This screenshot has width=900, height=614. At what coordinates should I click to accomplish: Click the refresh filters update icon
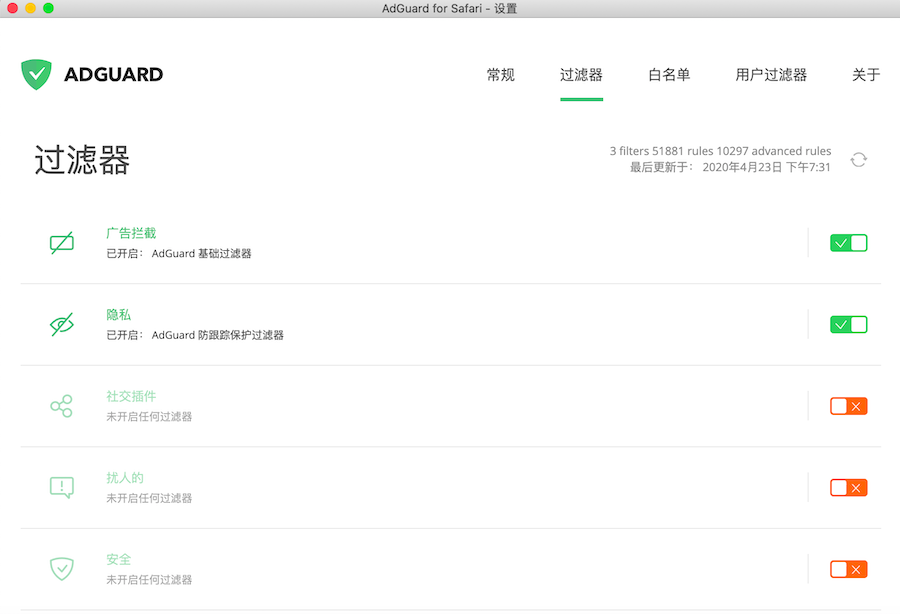click(x=859, y=160)
